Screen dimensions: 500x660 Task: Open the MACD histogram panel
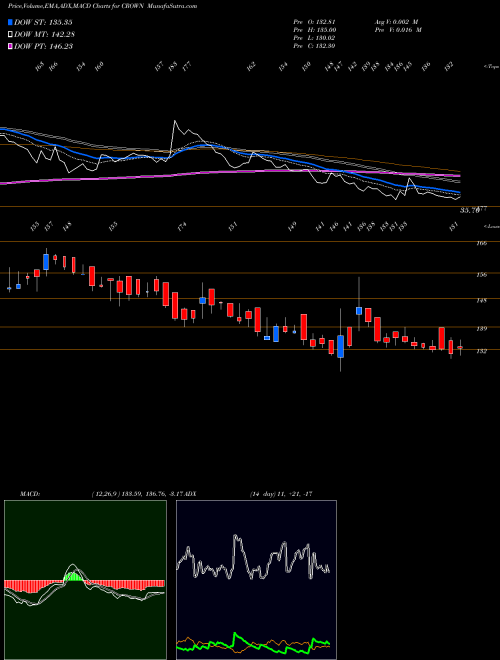(85, 580)
